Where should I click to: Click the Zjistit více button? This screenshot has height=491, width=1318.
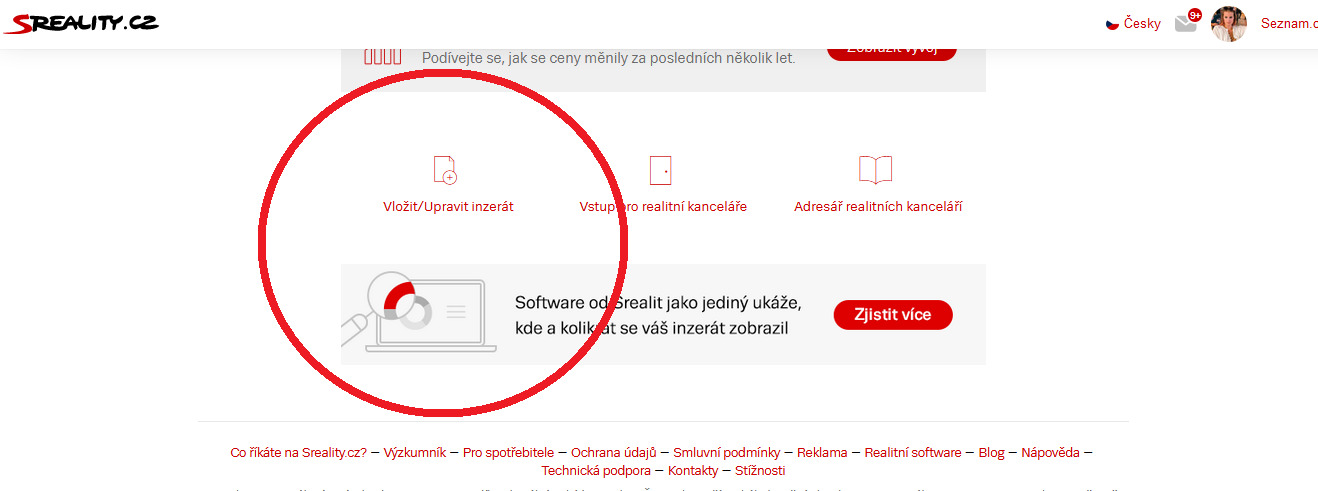click(893, 315)
